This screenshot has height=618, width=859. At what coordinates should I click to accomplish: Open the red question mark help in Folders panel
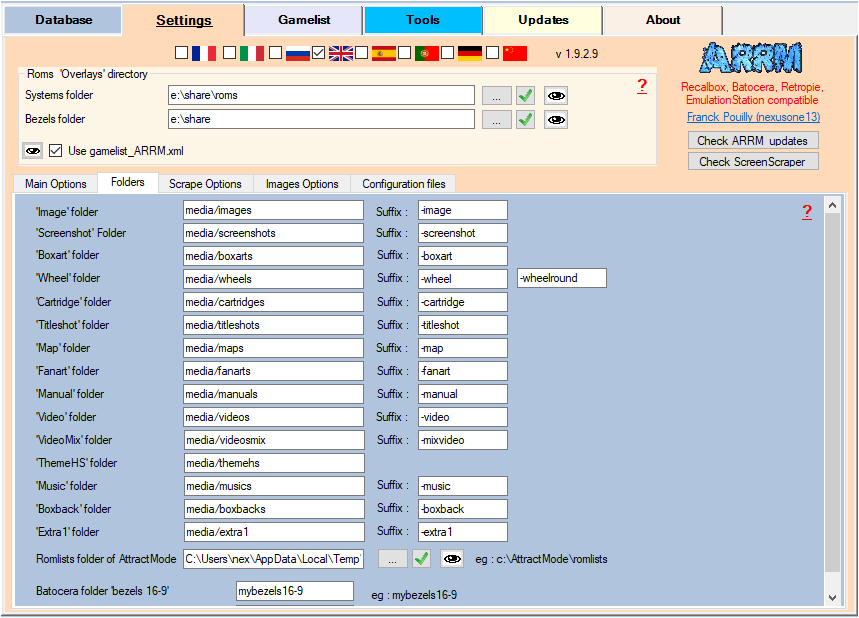coord(807,212)
